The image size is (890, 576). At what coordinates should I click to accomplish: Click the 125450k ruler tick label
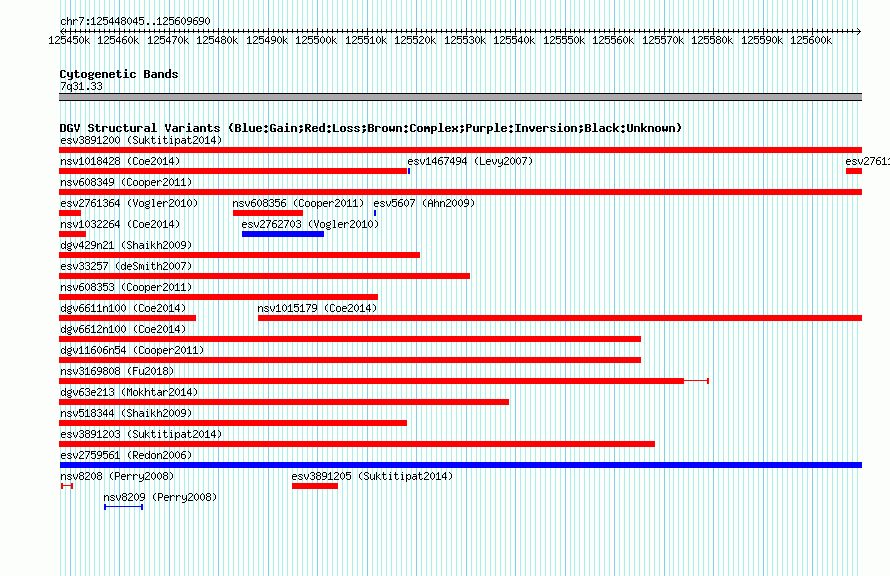69,40
